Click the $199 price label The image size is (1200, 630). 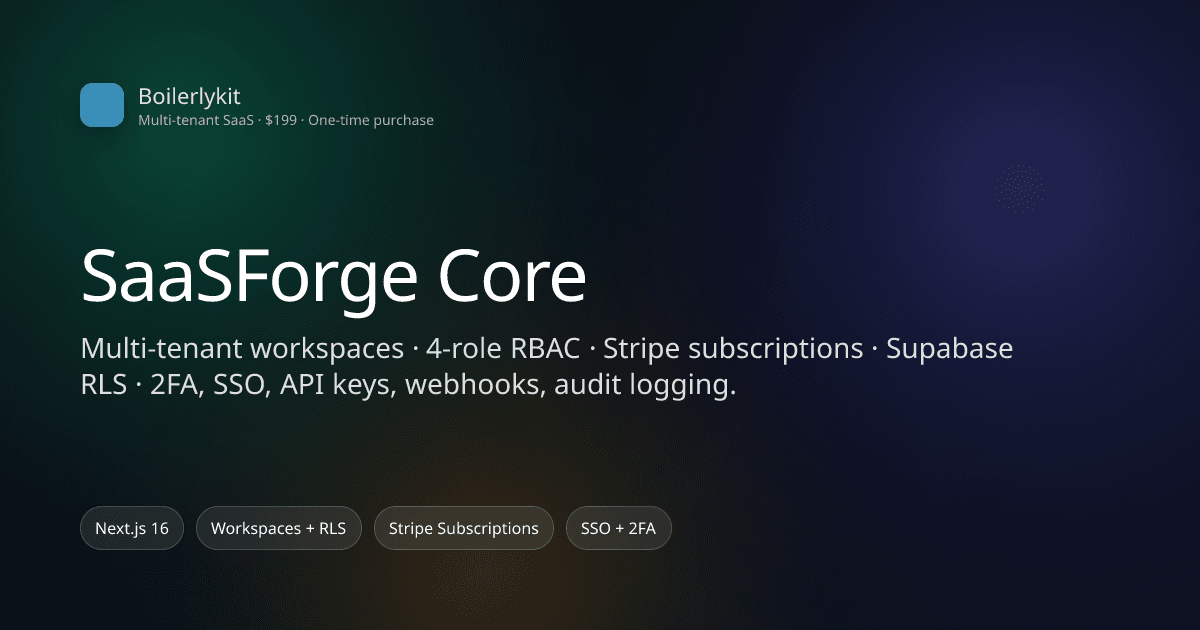point(281,120)
